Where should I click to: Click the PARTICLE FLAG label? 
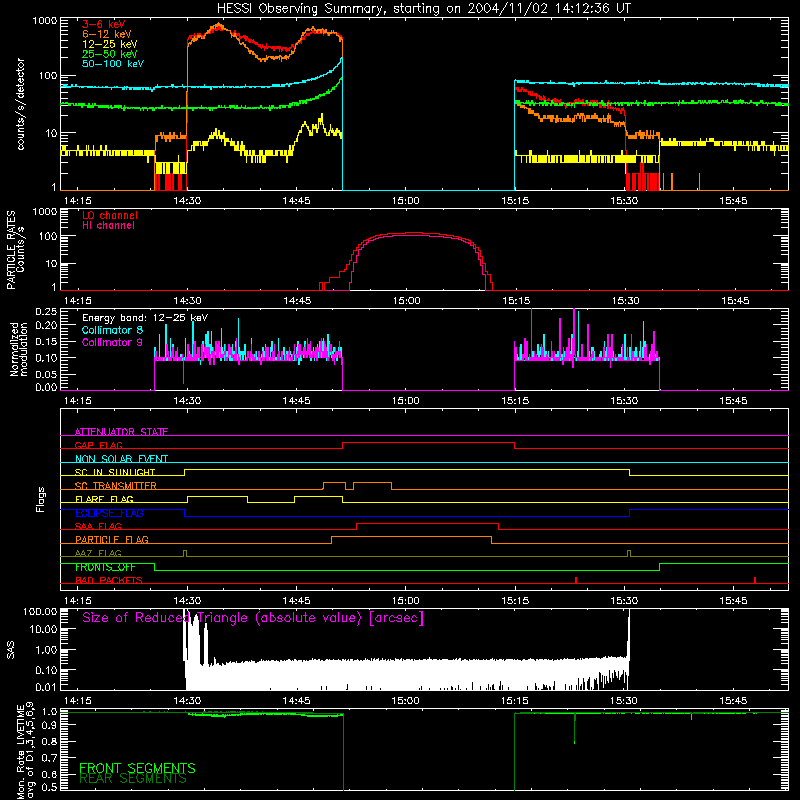tap(112, 539)
